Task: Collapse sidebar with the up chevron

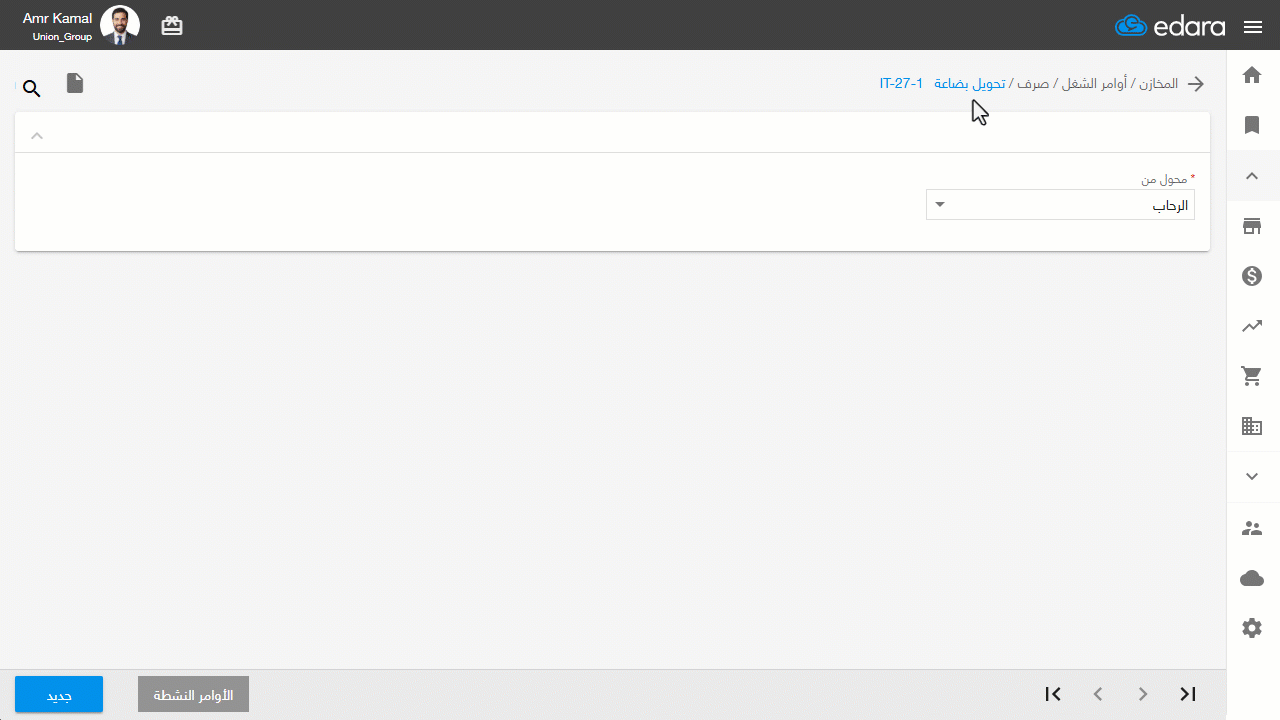Action: pyautogui.click(x=1252, y=176)
